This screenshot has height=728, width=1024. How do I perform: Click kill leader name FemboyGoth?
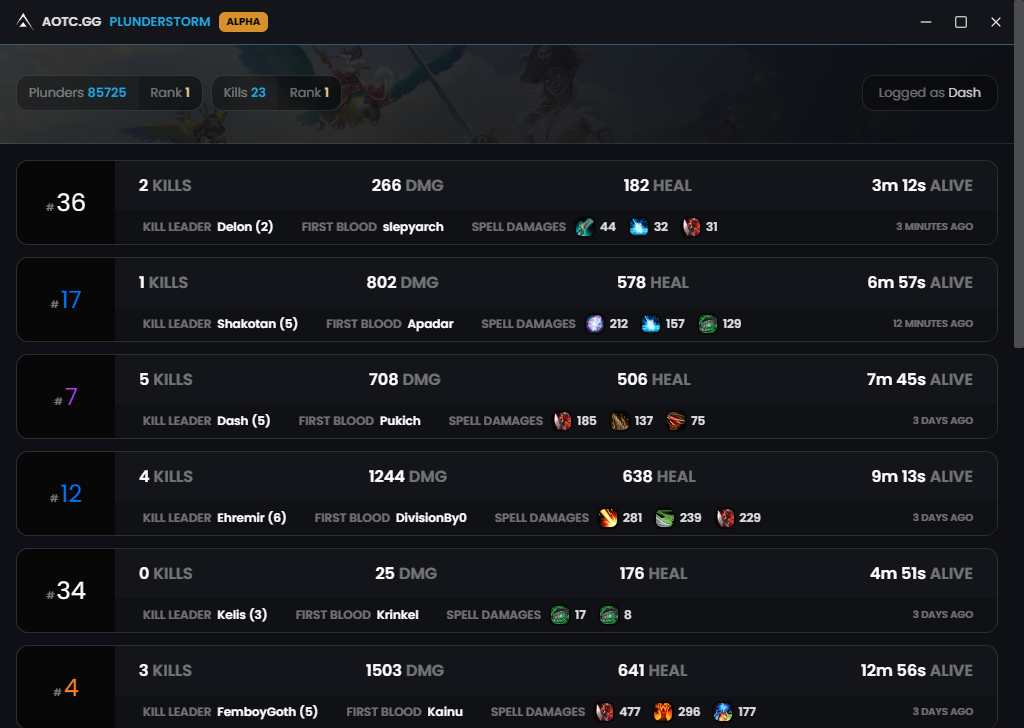point(257,712)
